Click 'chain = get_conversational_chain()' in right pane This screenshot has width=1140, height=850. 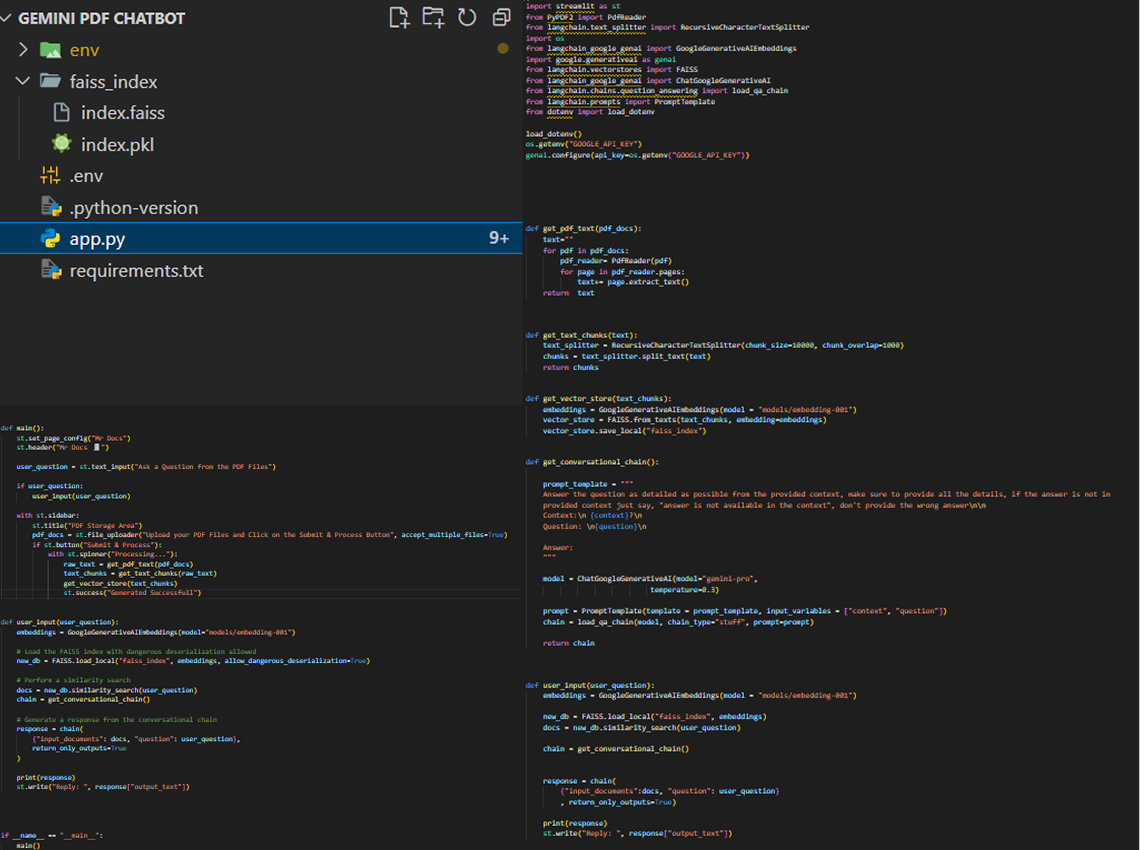pyautogui.click(x=616, y=748)
